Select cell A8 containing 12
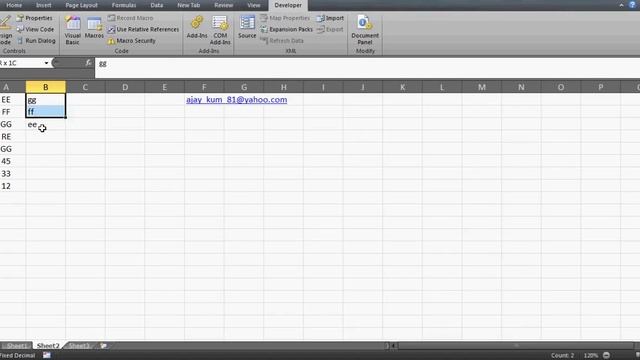This screenshot has height=360, width=640. [13, 186]
